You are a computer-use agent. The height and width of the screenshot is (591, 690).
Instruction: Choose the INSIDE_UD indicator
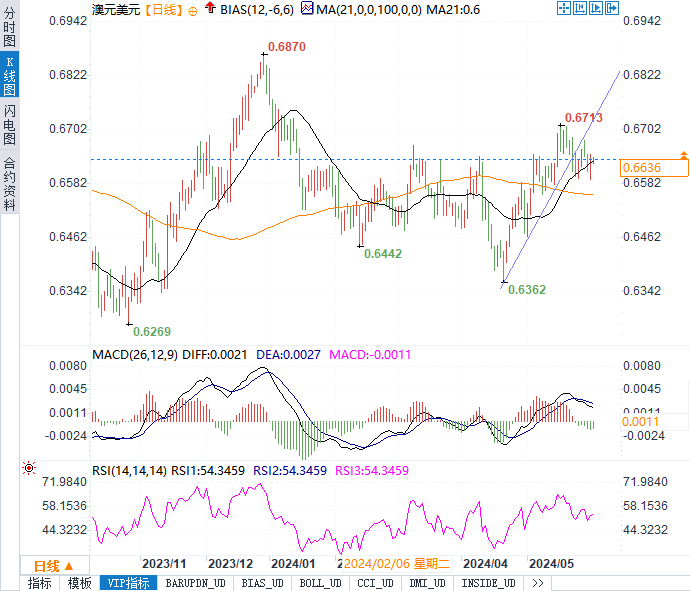pos(488,583)
